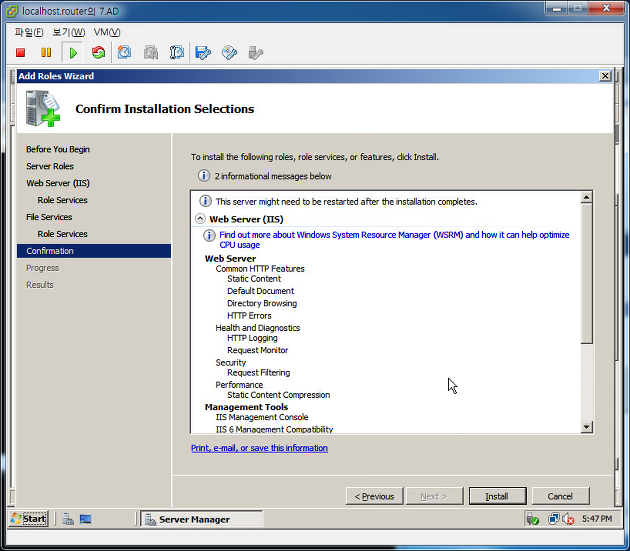Click the muted volume tray icon
The height and width of the screenshot is (551, 630).
point(568,519)
